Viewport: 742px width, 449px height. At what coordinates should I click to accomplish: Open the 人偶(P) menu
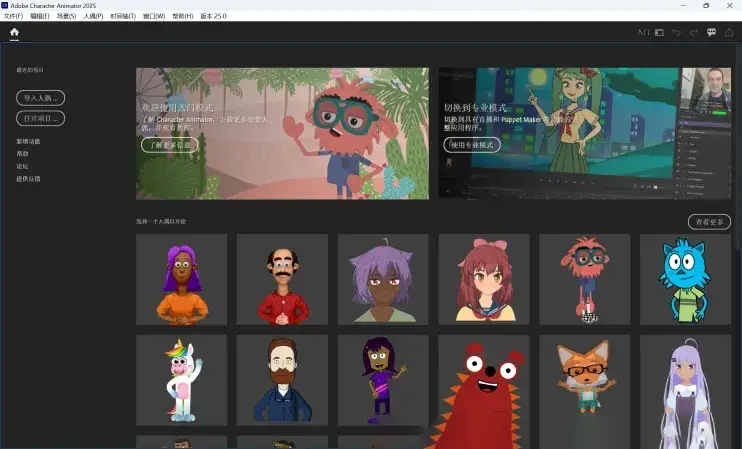(x=93, y=17)
